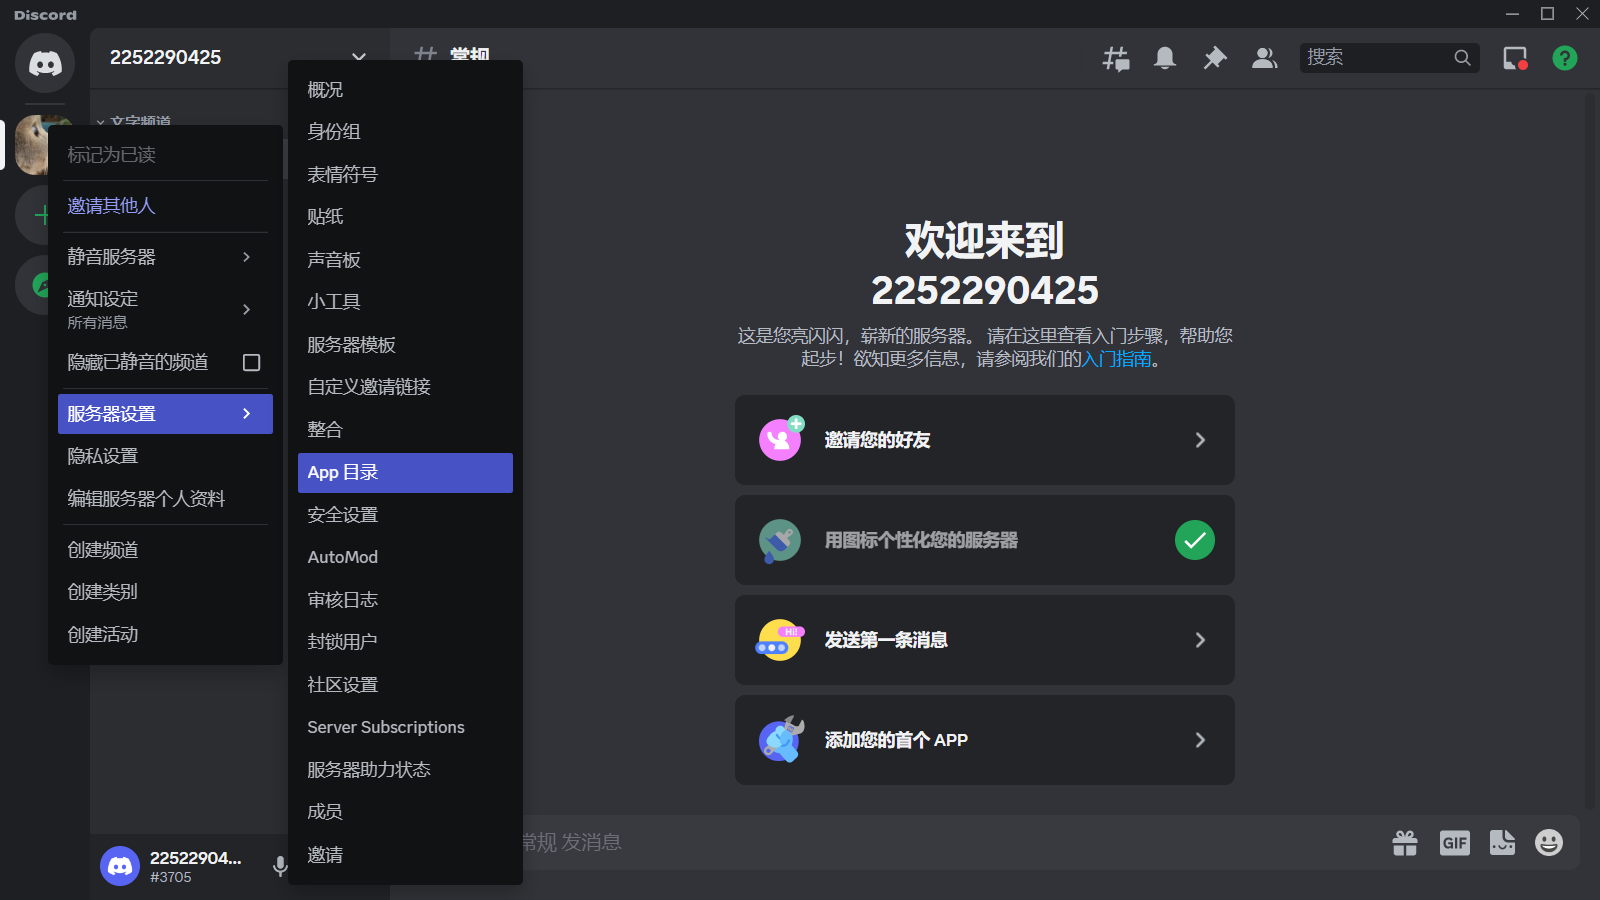
Task: Open the green help icon
Action: click(x=1565, y=58)
